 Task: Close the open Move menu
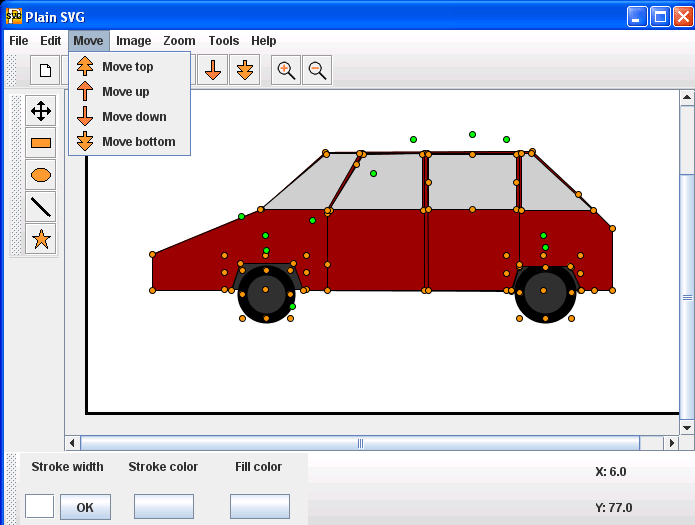89,41
